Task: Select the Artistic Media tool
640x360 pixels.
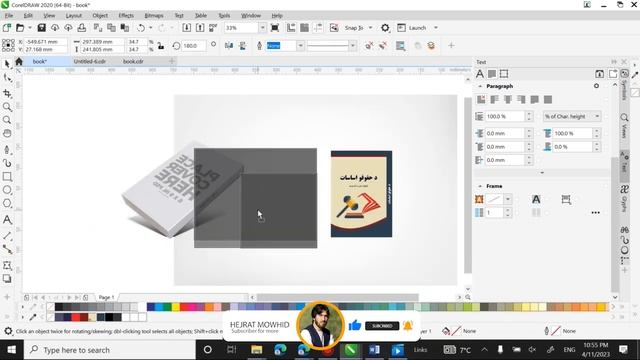Action: (x=7, y=163)
